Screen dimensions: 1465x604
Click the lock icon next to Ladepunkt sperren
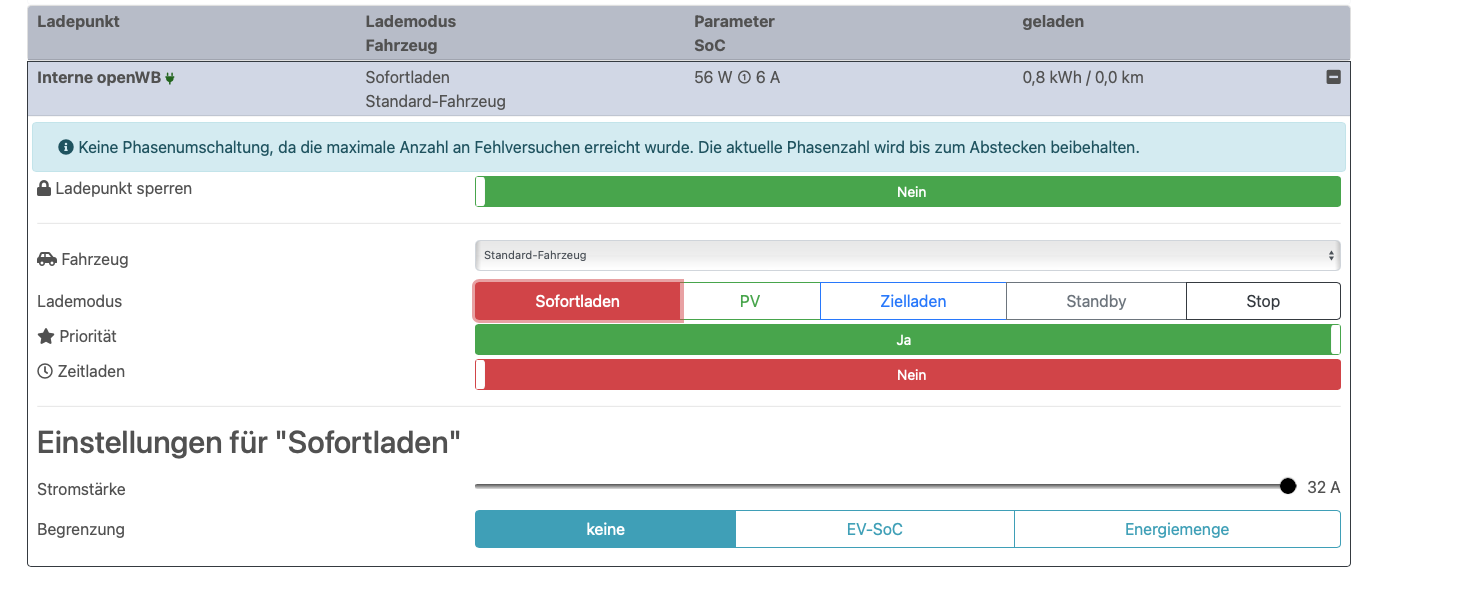(44, 189)
